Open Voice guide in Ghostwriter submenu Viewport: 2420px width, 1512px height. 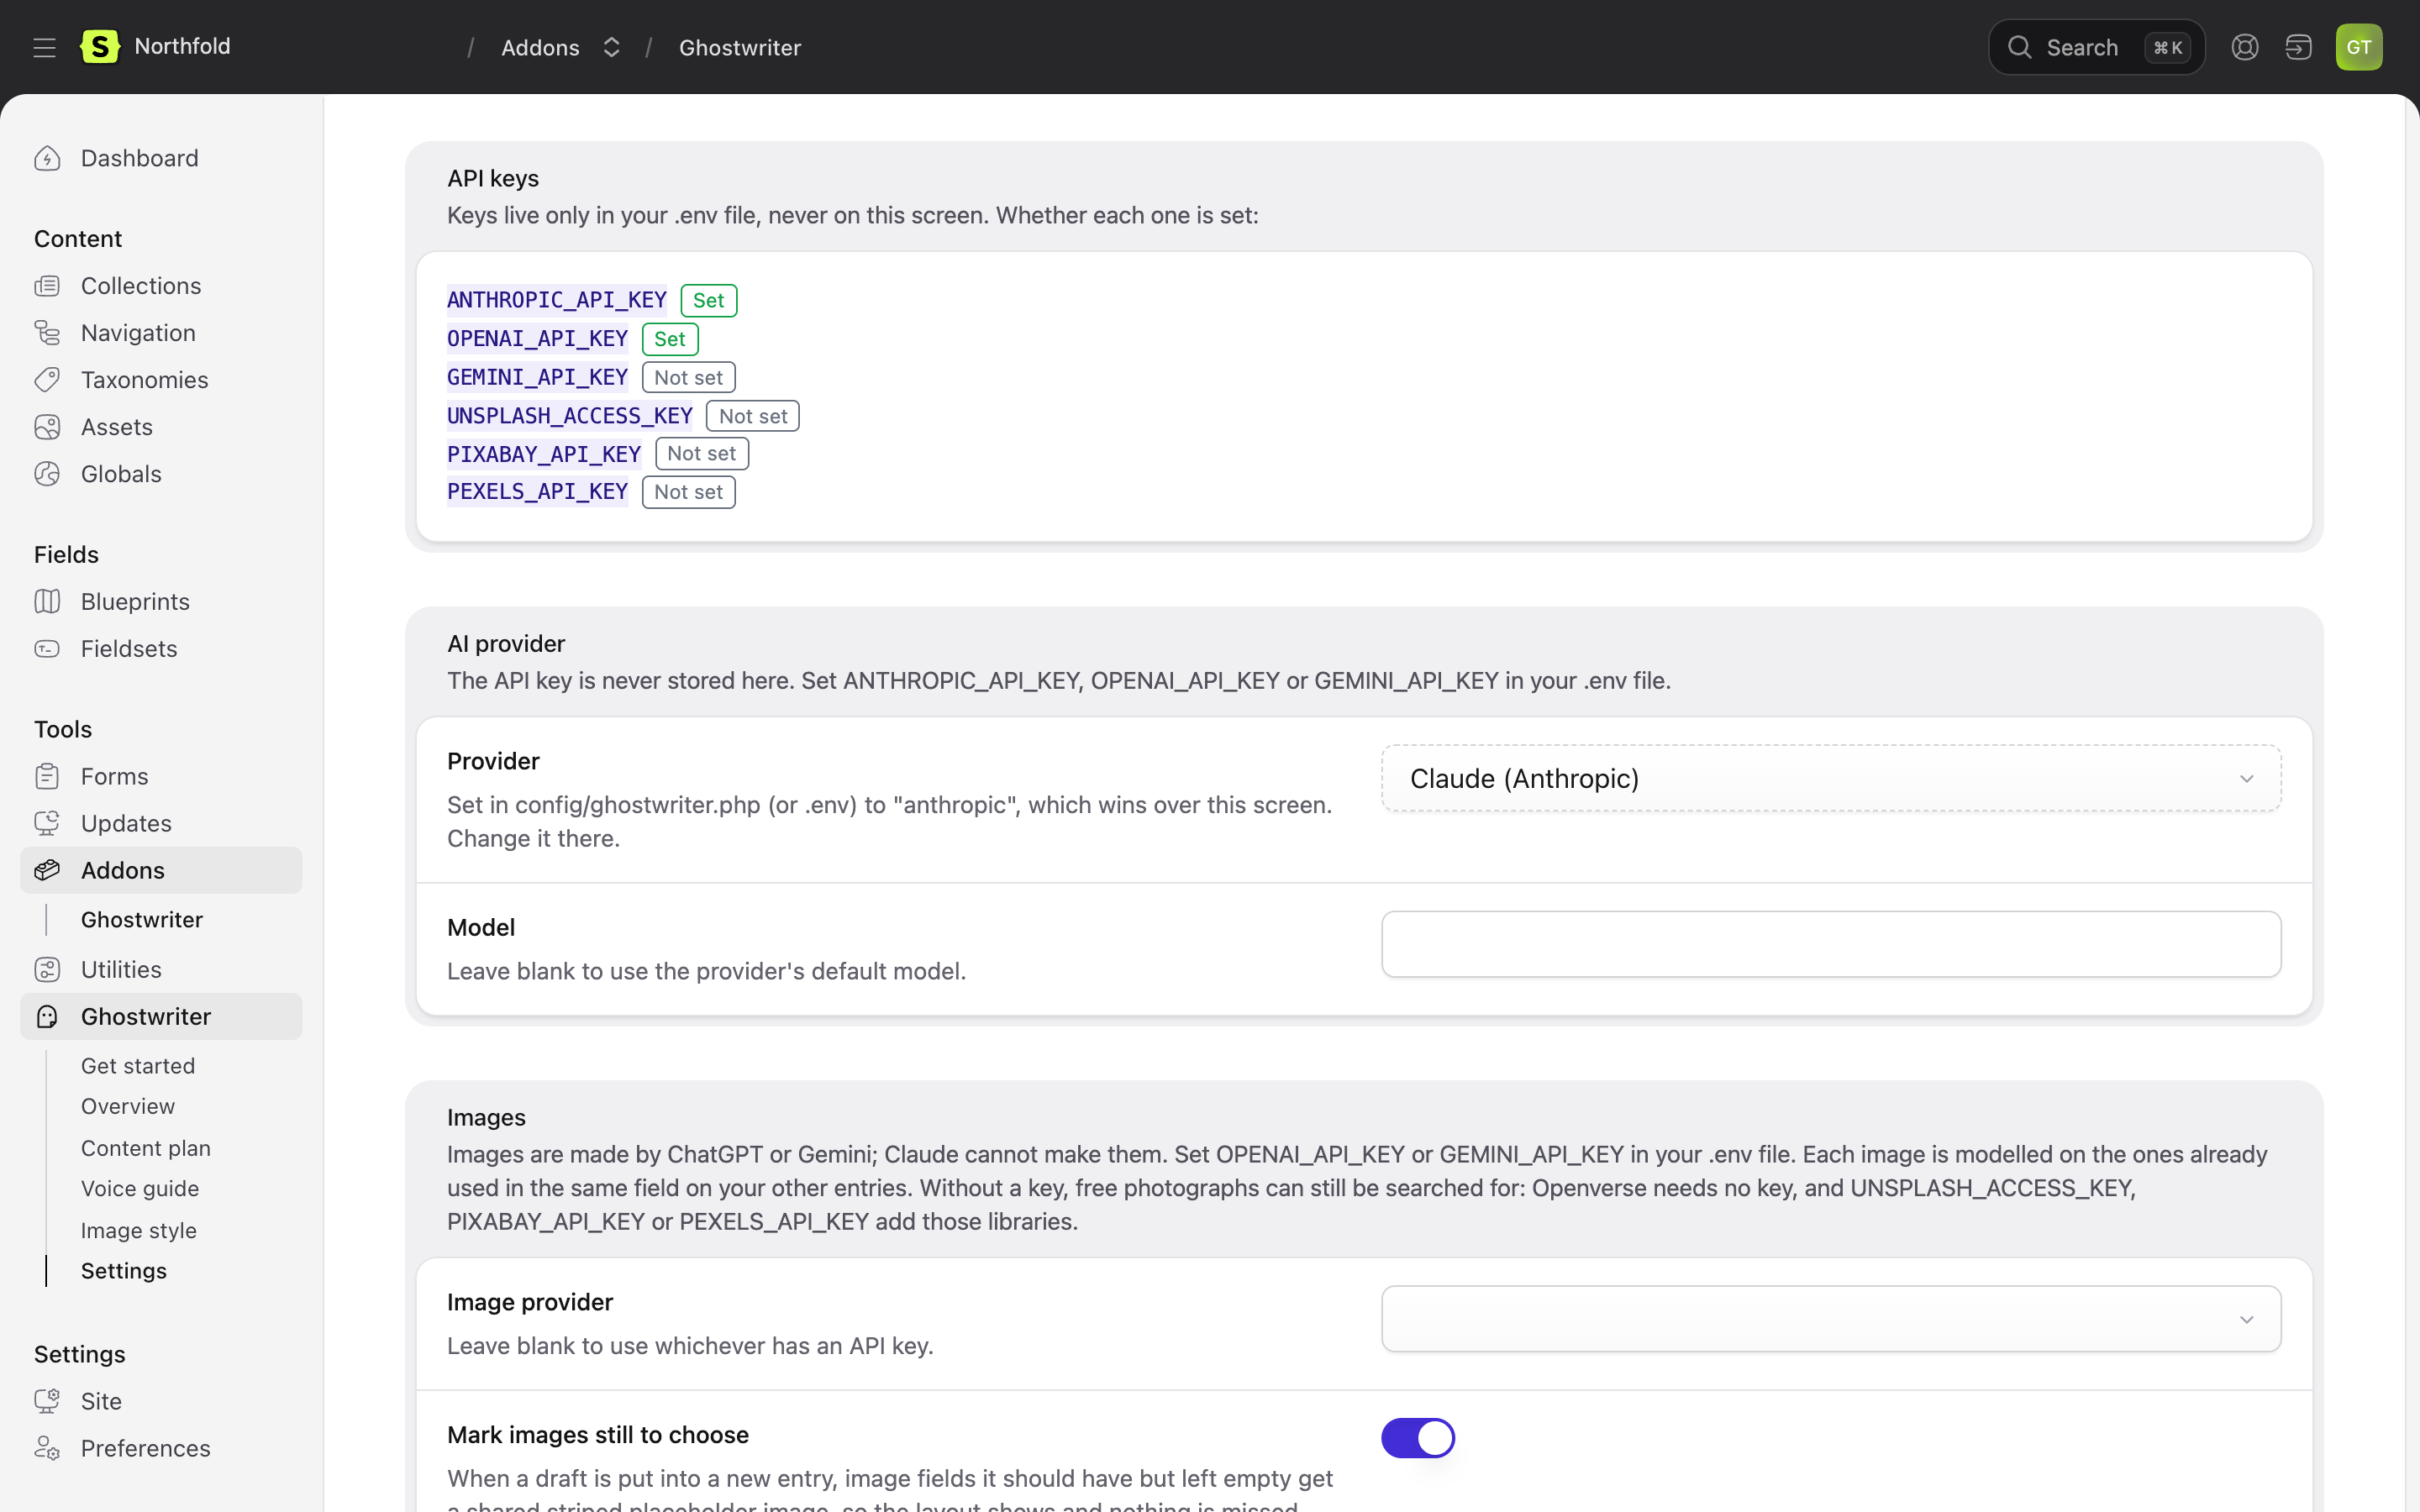140,1188
